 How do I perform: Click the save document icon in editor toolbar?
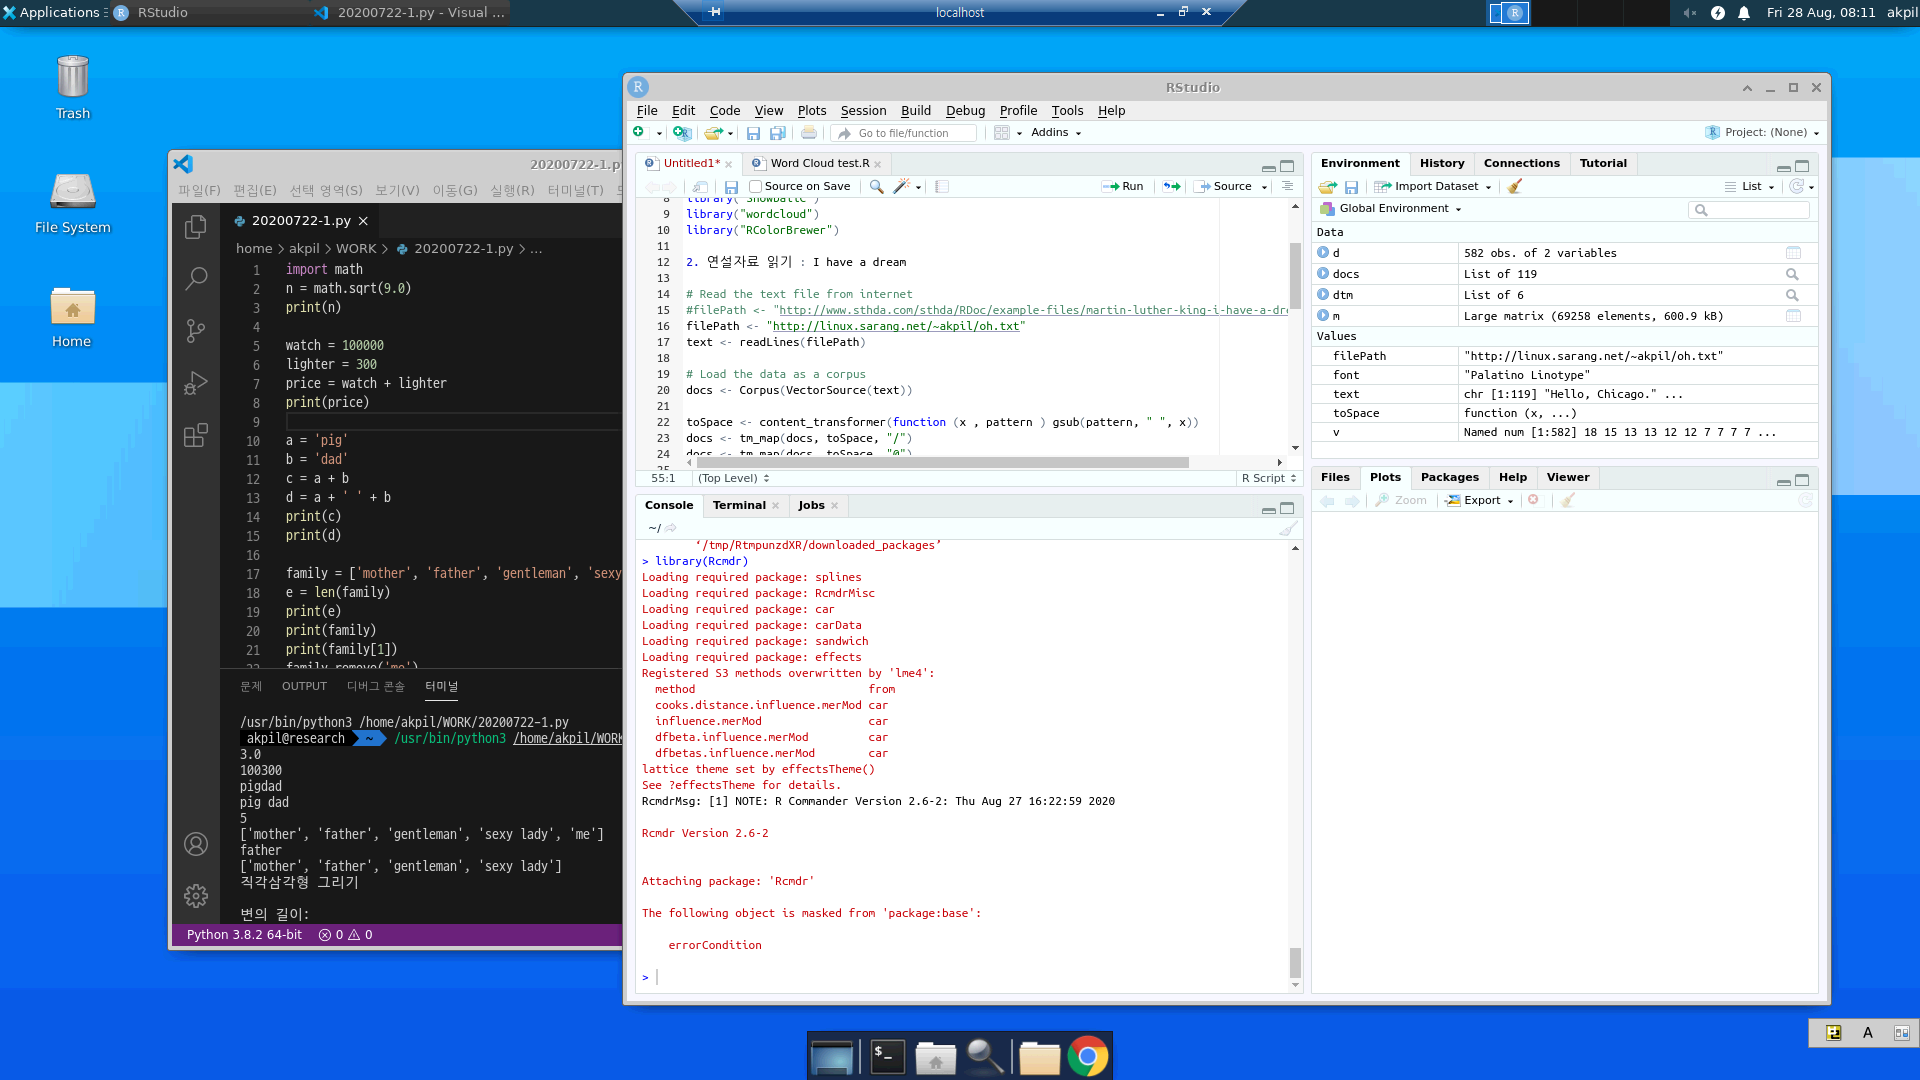tap(731, 186)
